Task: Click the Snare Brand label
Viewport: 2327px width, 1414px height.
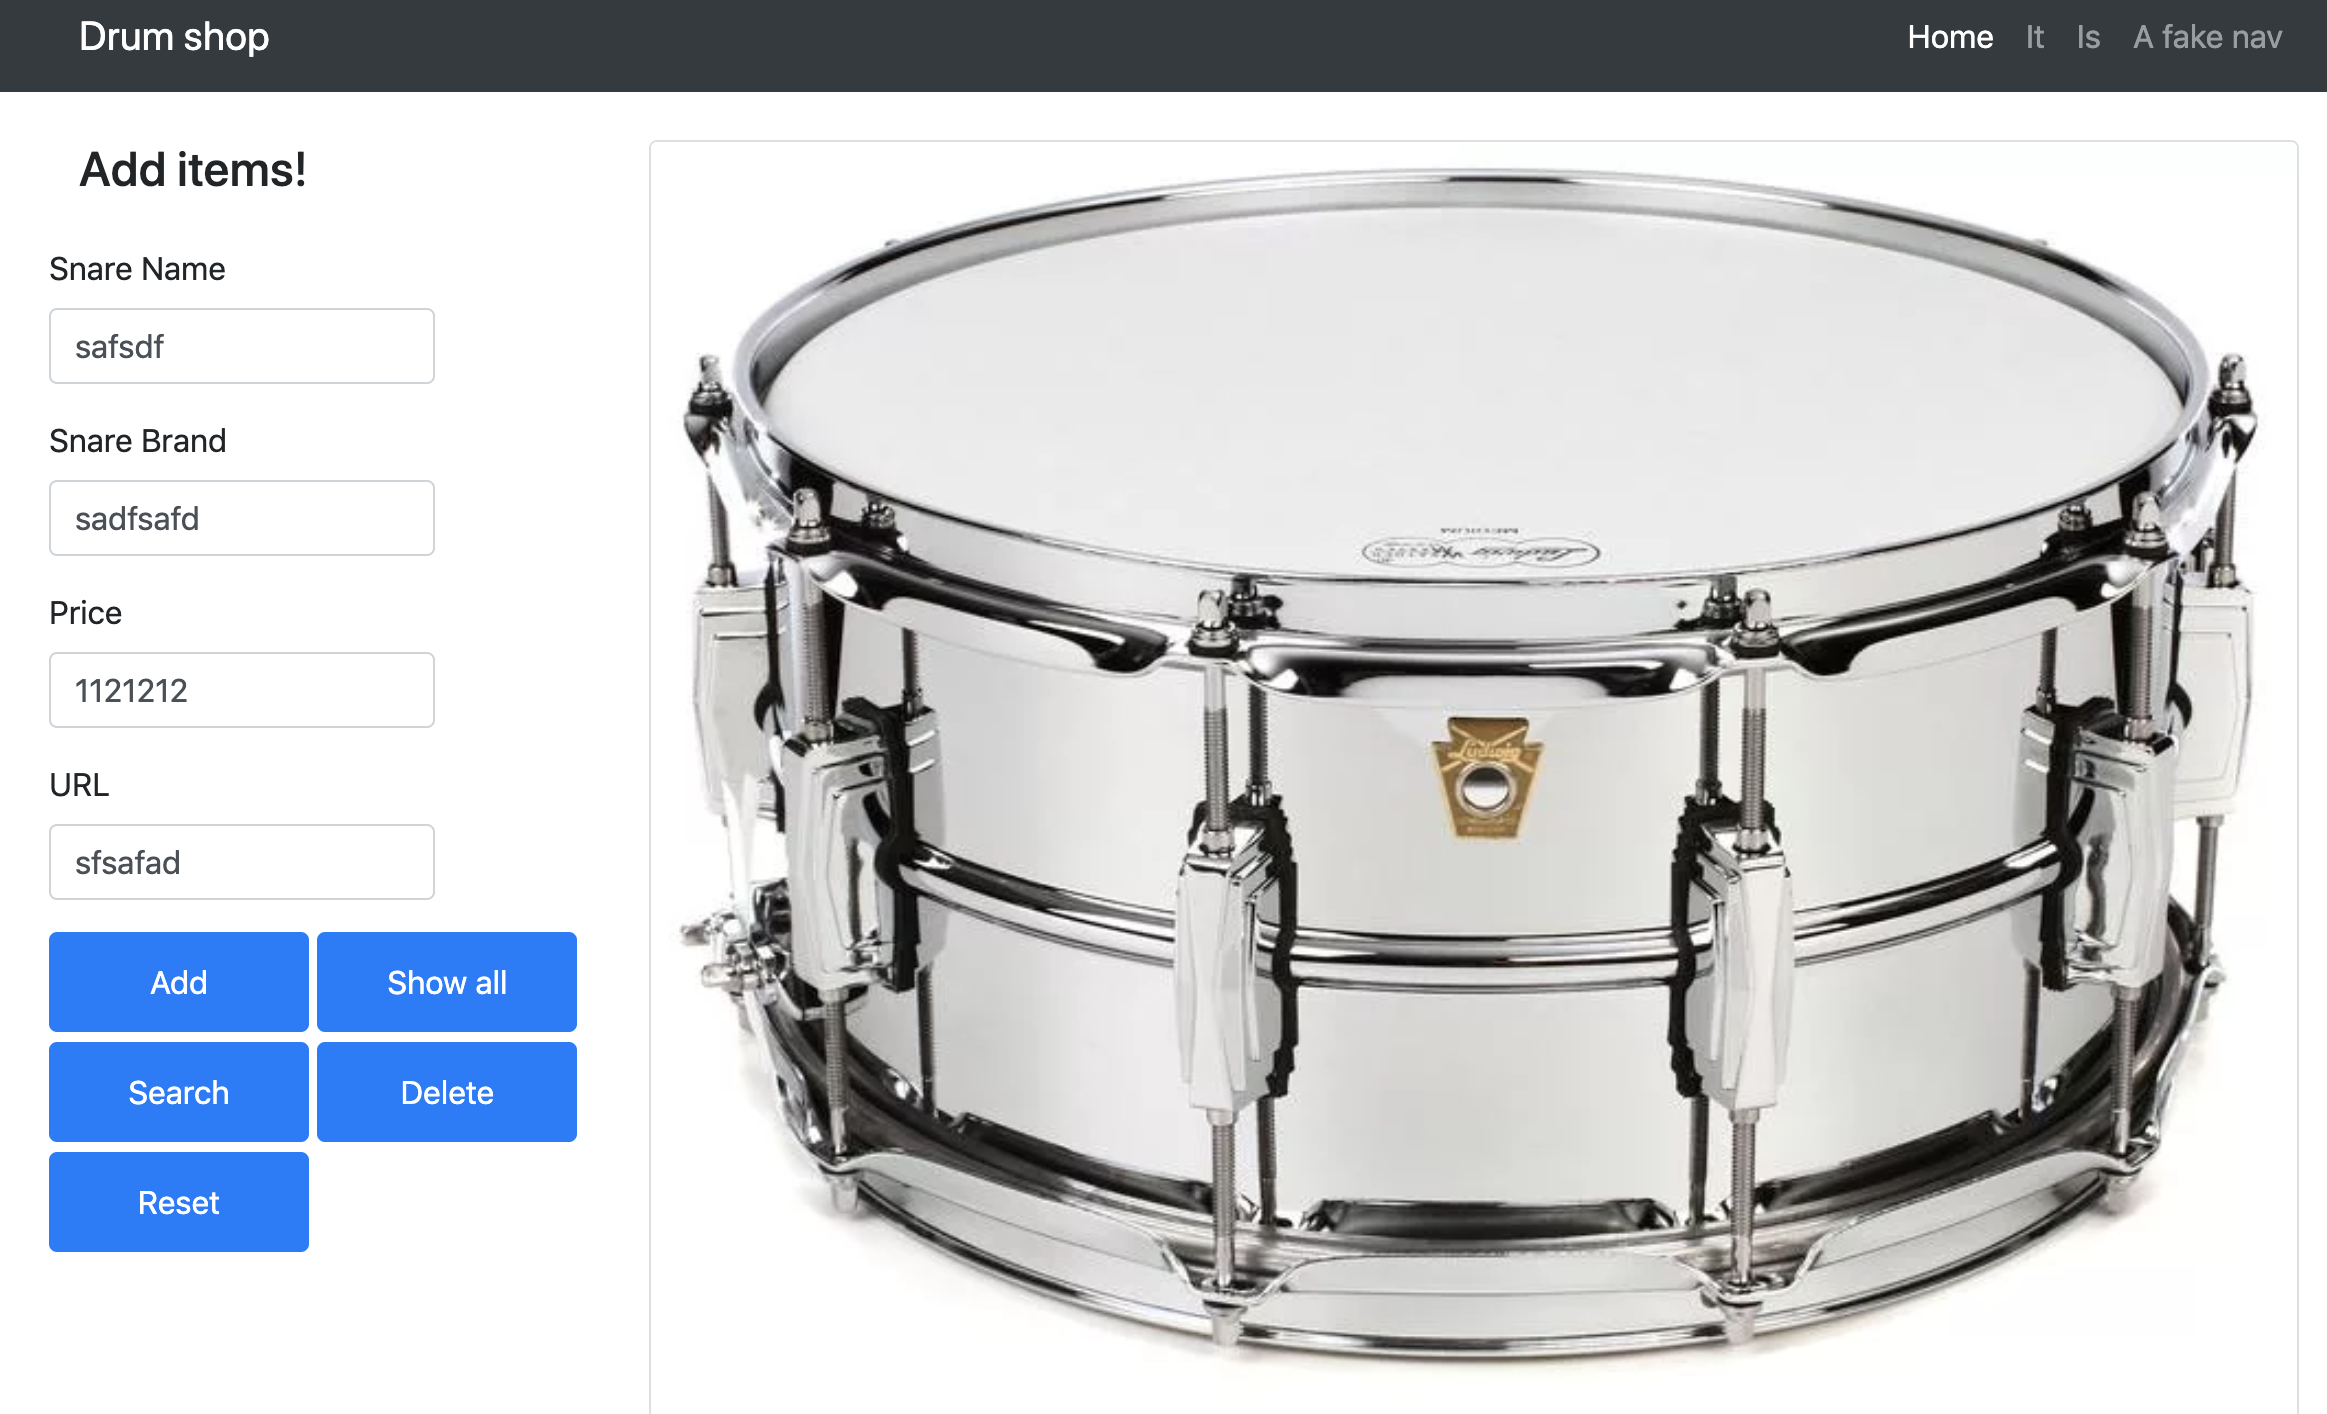Action: point(138,441)
